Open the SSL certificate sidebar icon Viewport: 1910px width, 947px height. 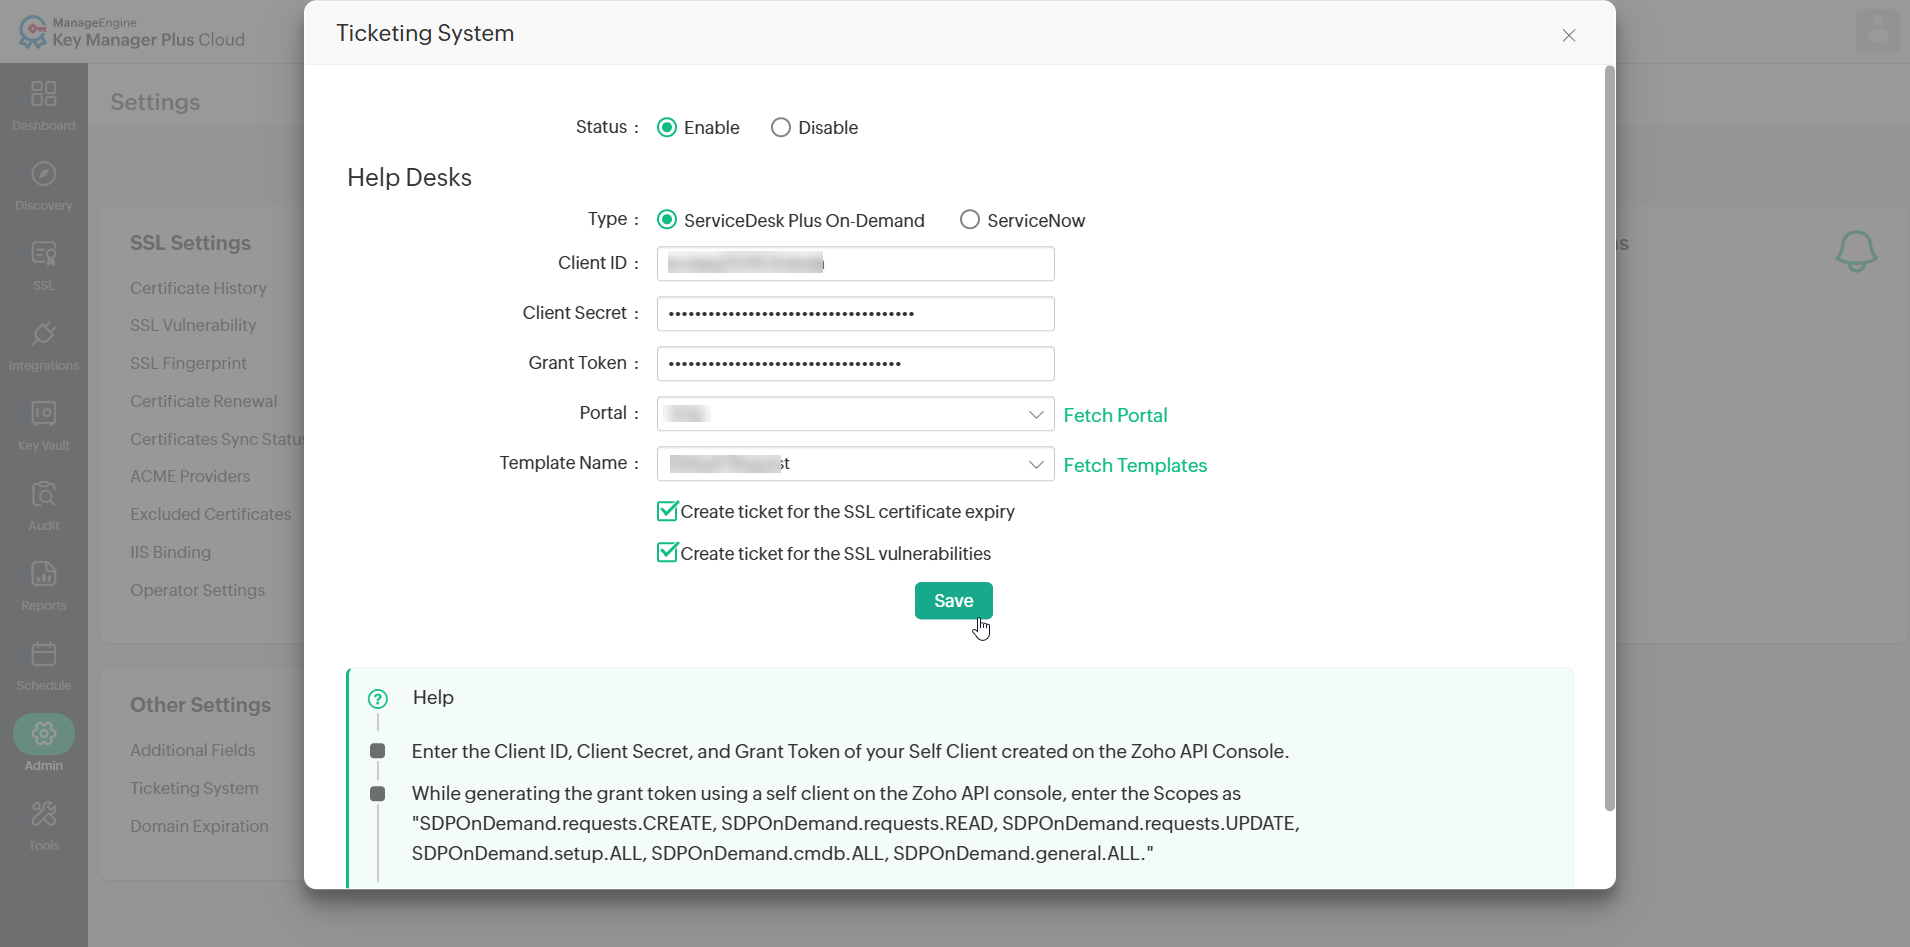43,254
